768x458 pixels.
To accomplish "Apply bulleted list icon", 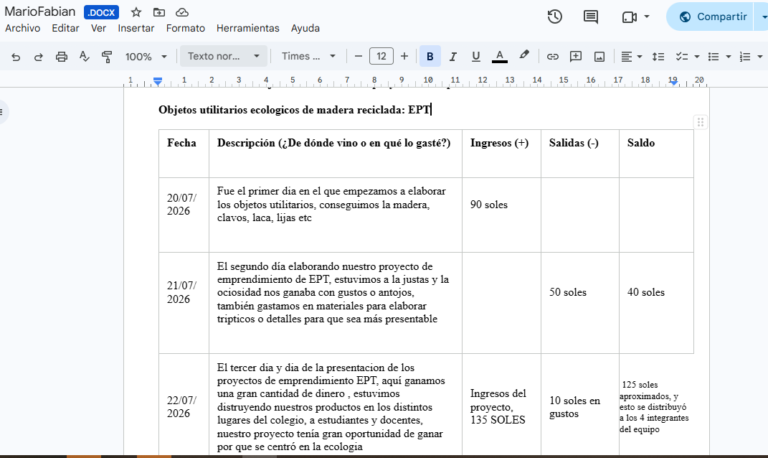I will point(713,57).
